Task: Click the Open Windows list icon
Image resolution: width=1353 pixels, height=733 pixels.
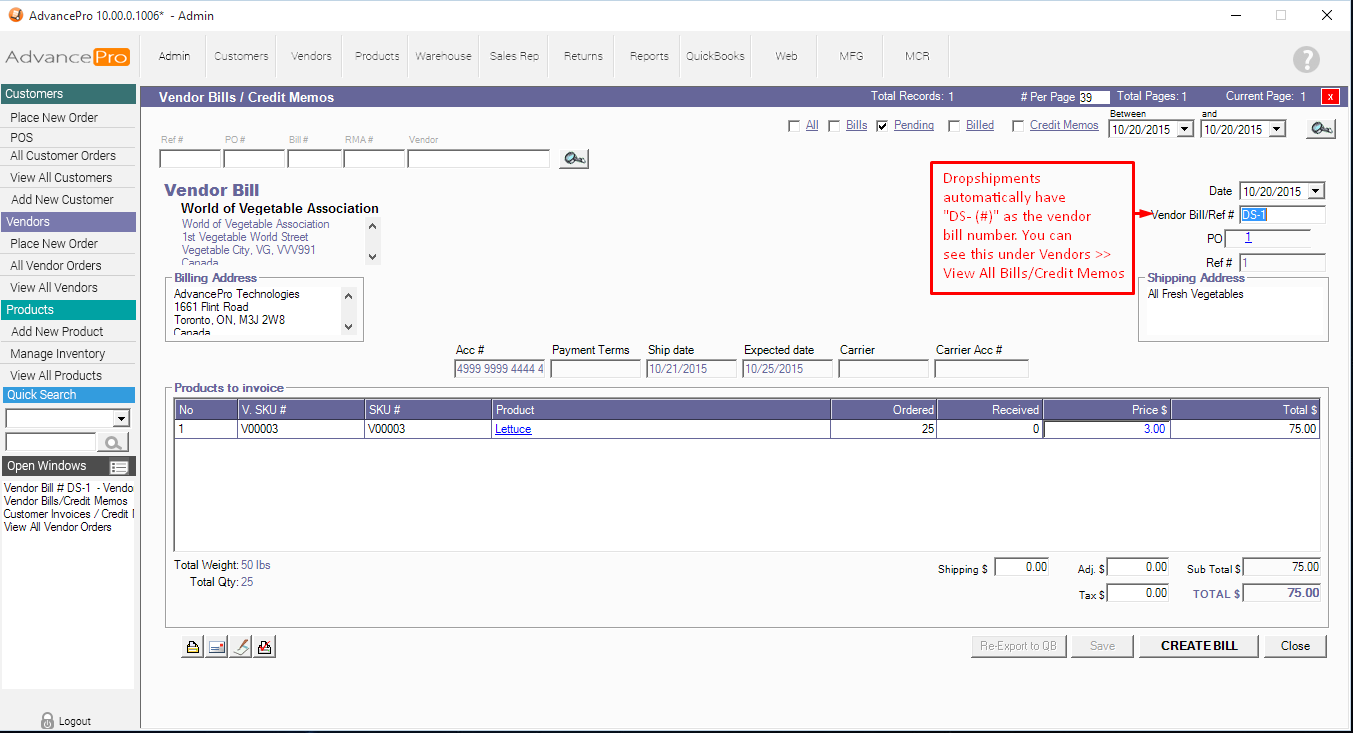Action: click(119, 467)
